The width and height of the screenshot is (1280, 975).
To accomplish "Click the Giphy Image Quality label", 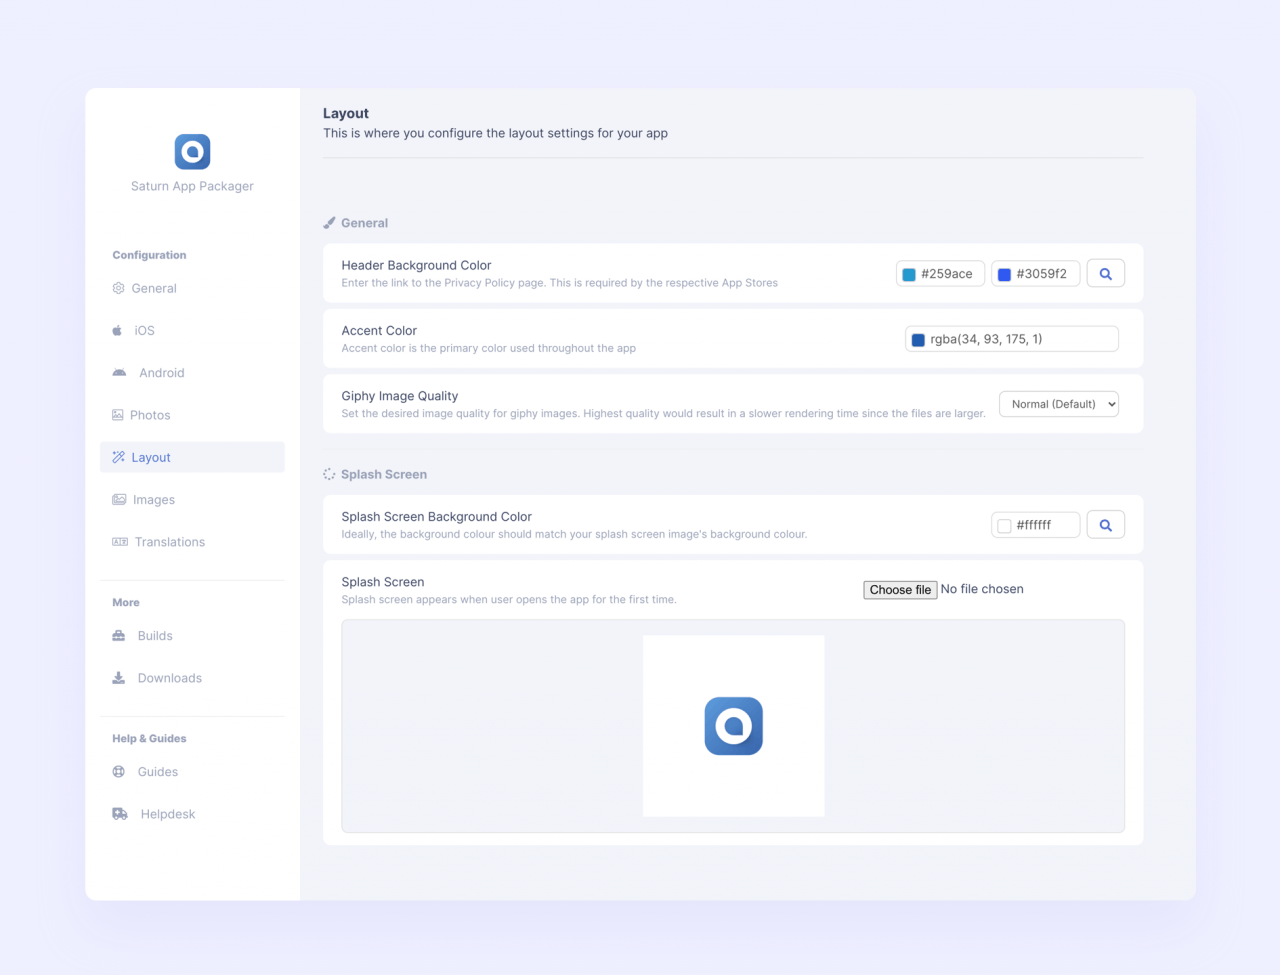I will coord(400,396).
